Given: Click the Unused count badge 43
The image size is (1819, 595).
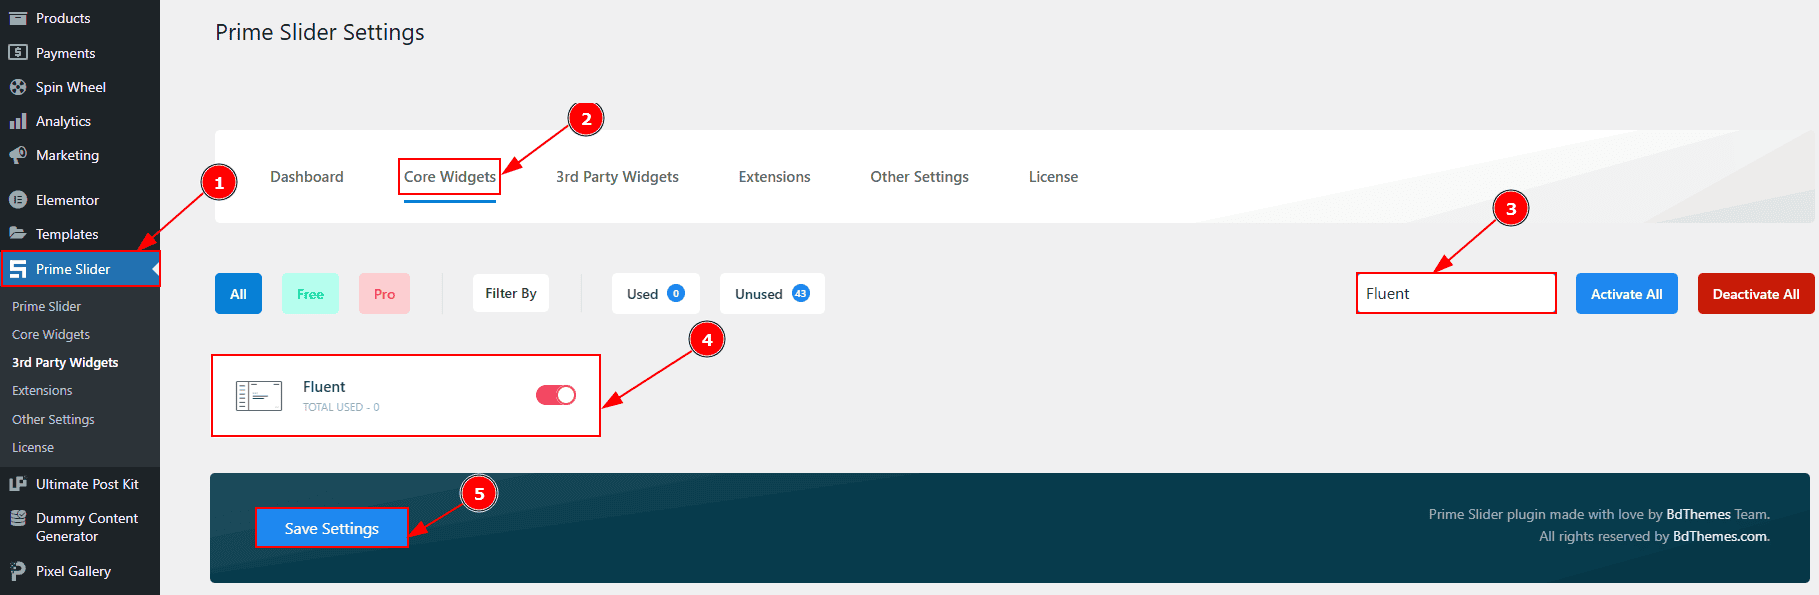Looking at the screenshot, I should (801, 293).
